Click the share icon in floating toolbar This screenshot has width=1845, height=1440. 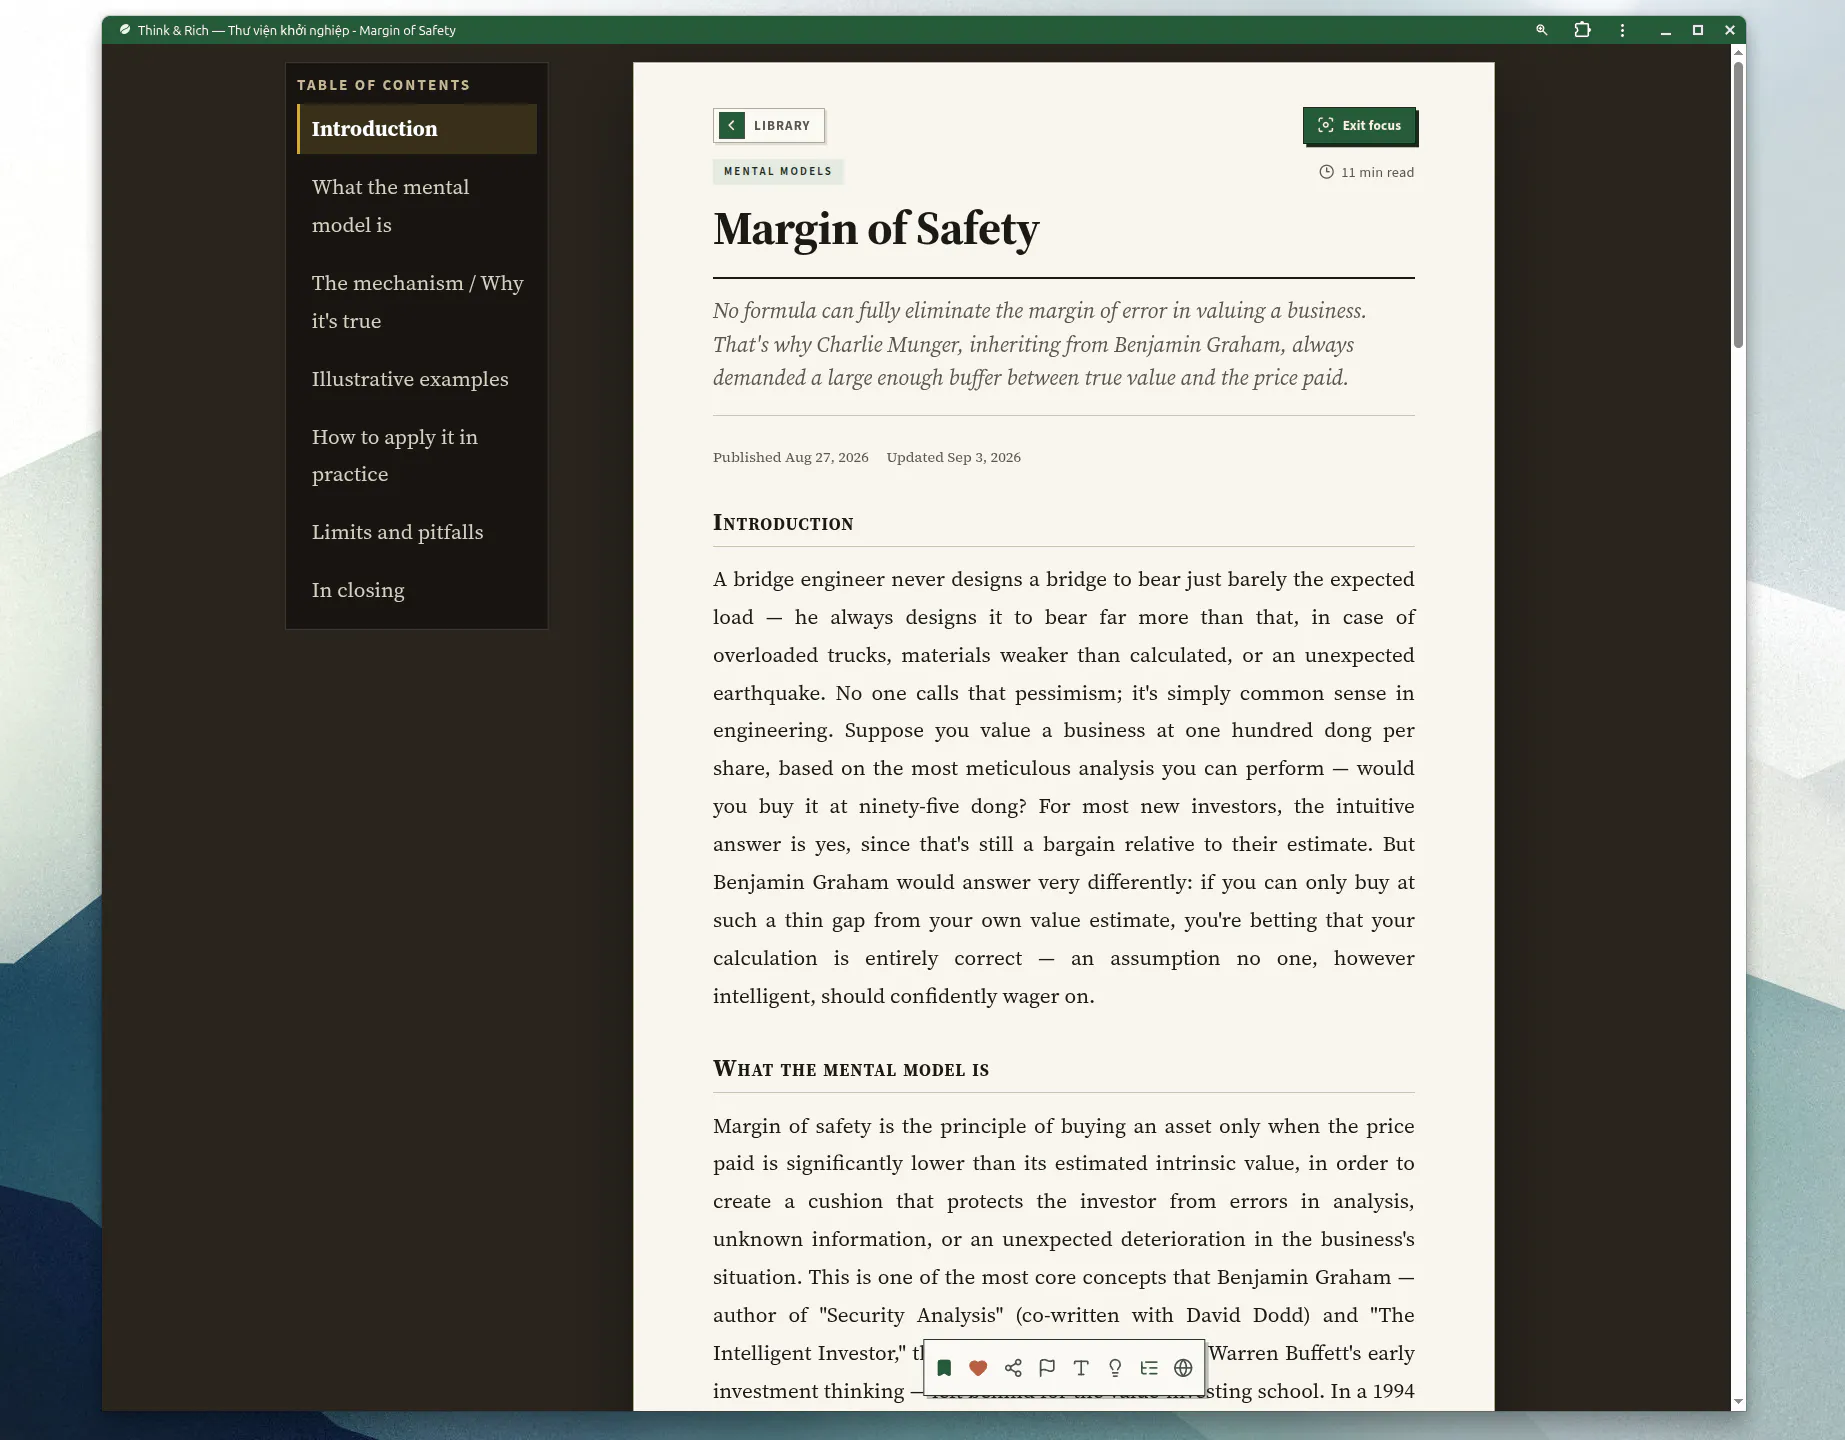pyautogui.click(x=1013, y=1368)
